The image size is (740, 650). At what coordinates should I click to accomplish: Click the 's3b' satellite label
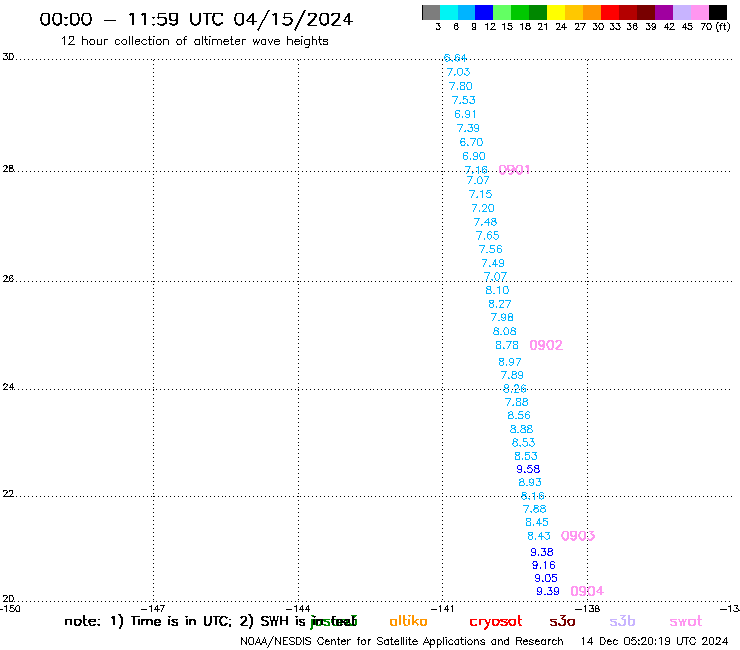[622, 621]
